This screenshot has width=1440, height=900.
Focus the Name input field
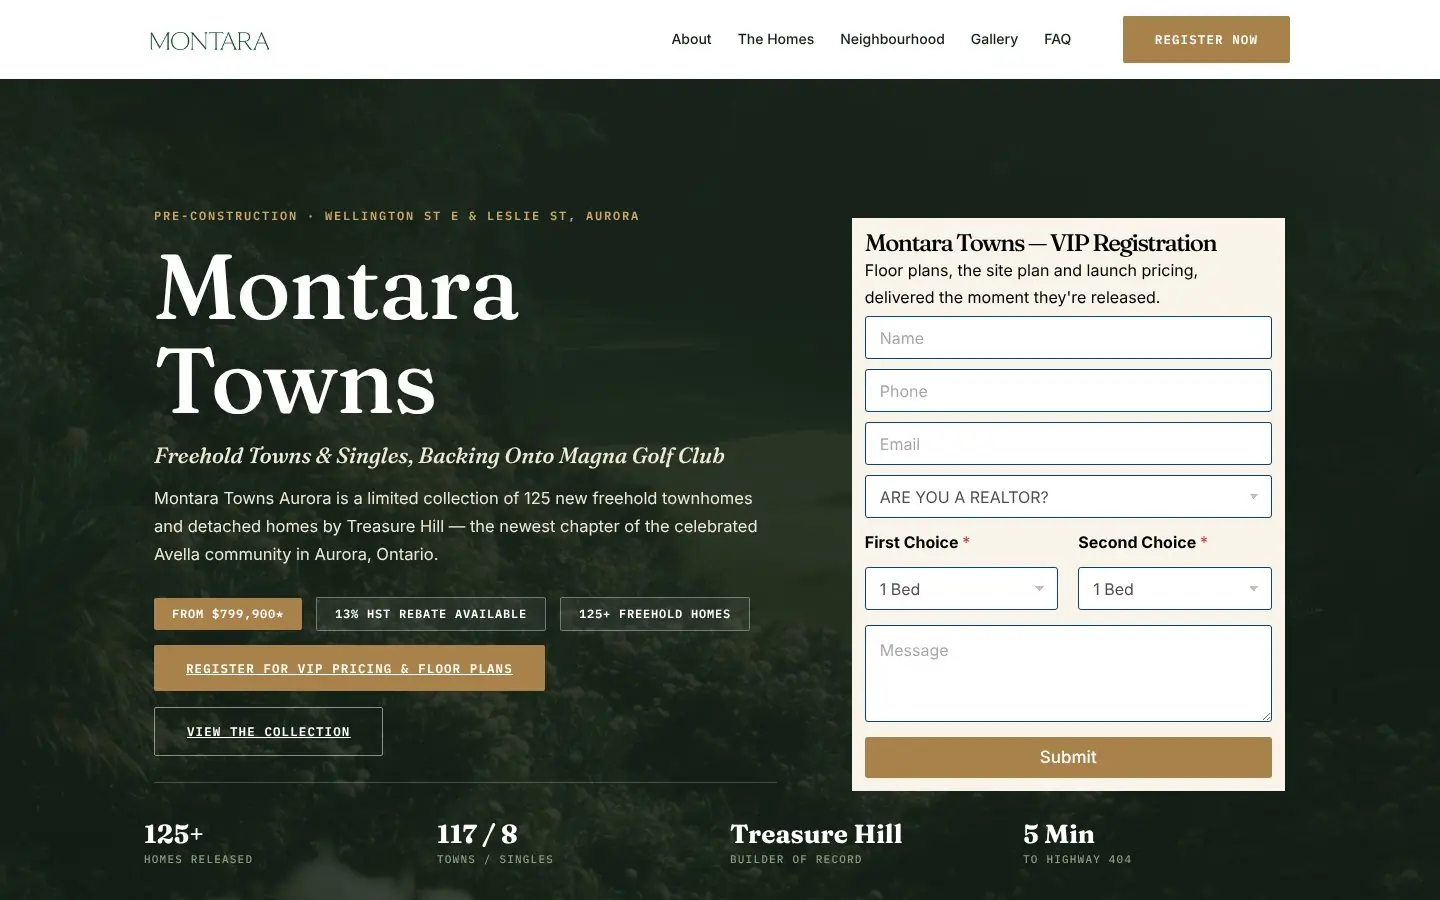coord(1068,338)
